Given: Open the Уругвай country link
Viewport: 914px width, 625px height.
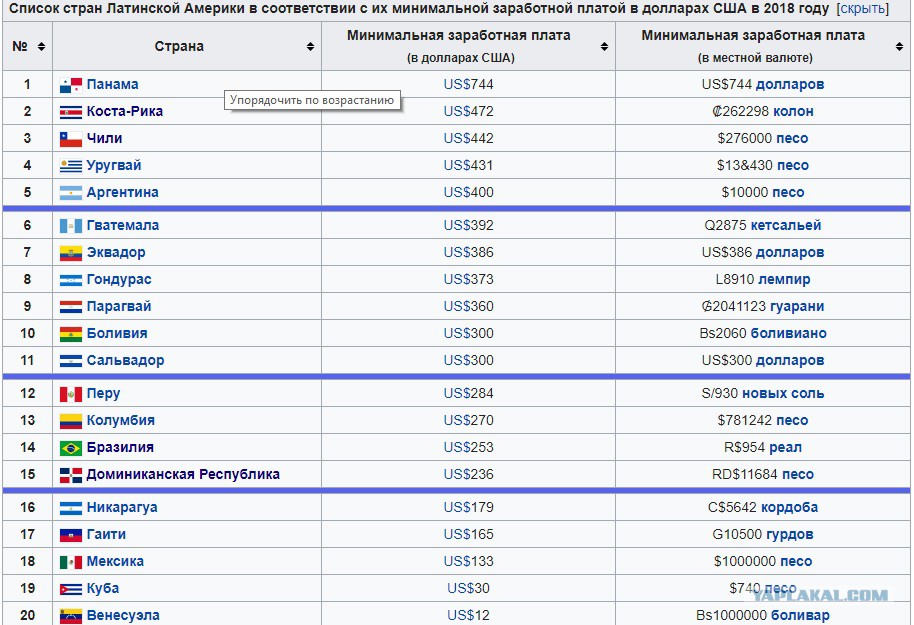Looking at the screenshot, I should (x=114, y=166).
